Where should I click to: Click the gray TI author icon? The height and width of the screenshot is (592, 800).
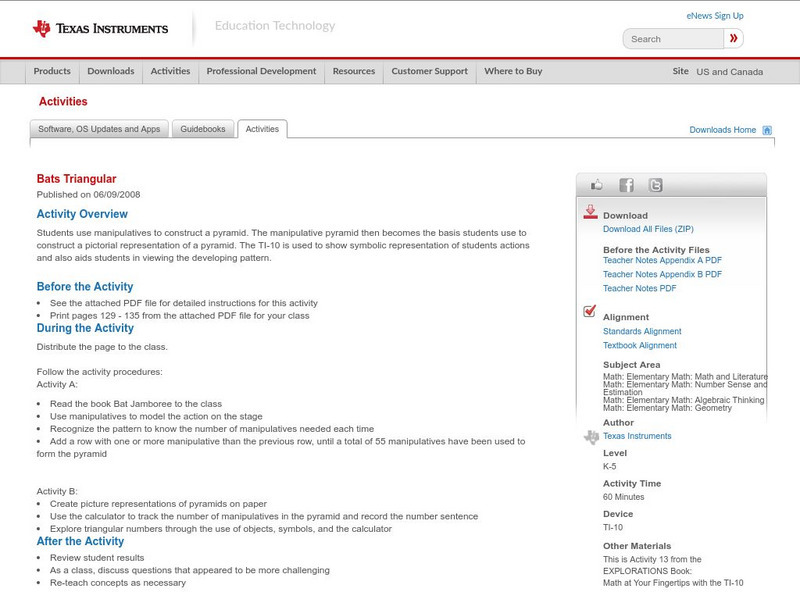(x=591, y=437)
